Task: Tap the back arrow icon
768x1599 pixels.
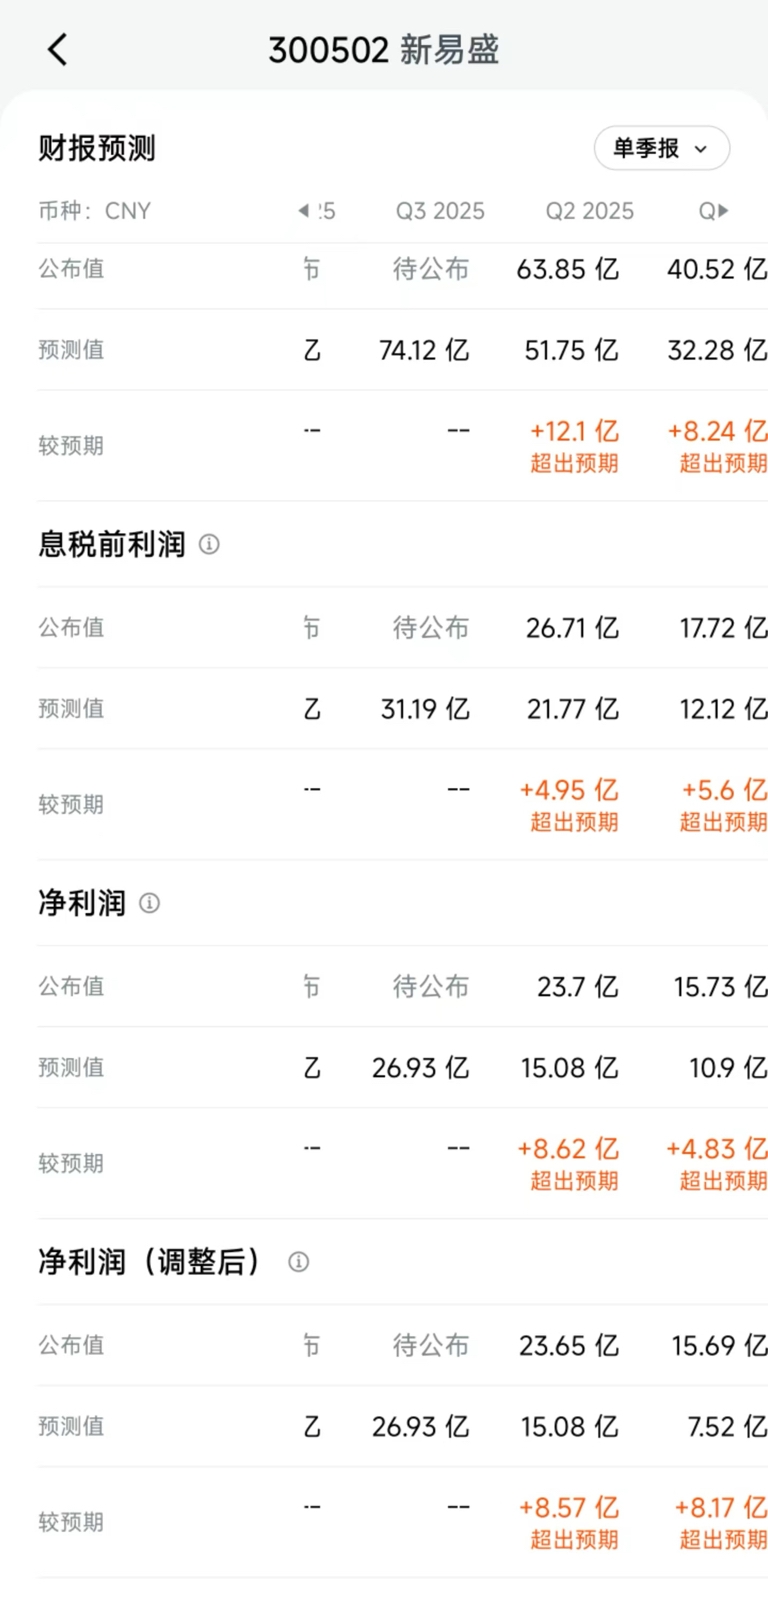Action: coord(58,49)
